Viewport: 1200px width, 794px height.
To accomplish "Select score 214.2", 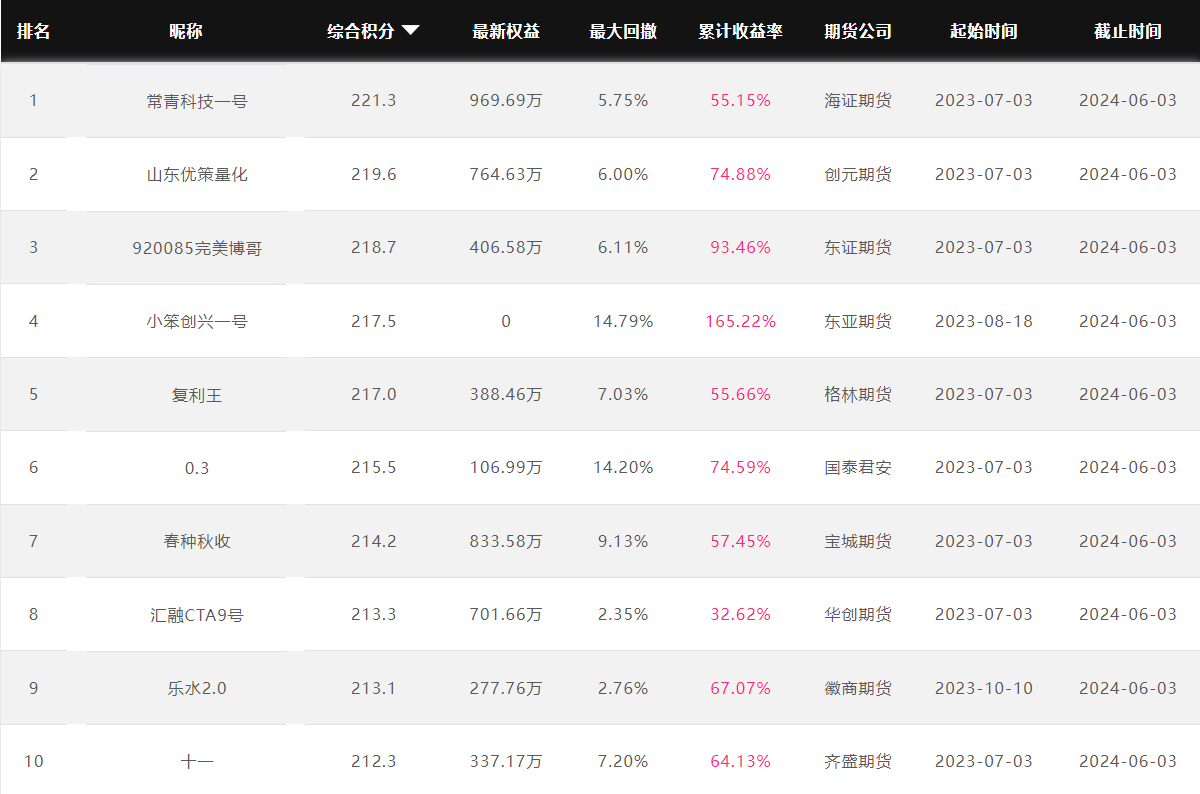I will 374,541.
